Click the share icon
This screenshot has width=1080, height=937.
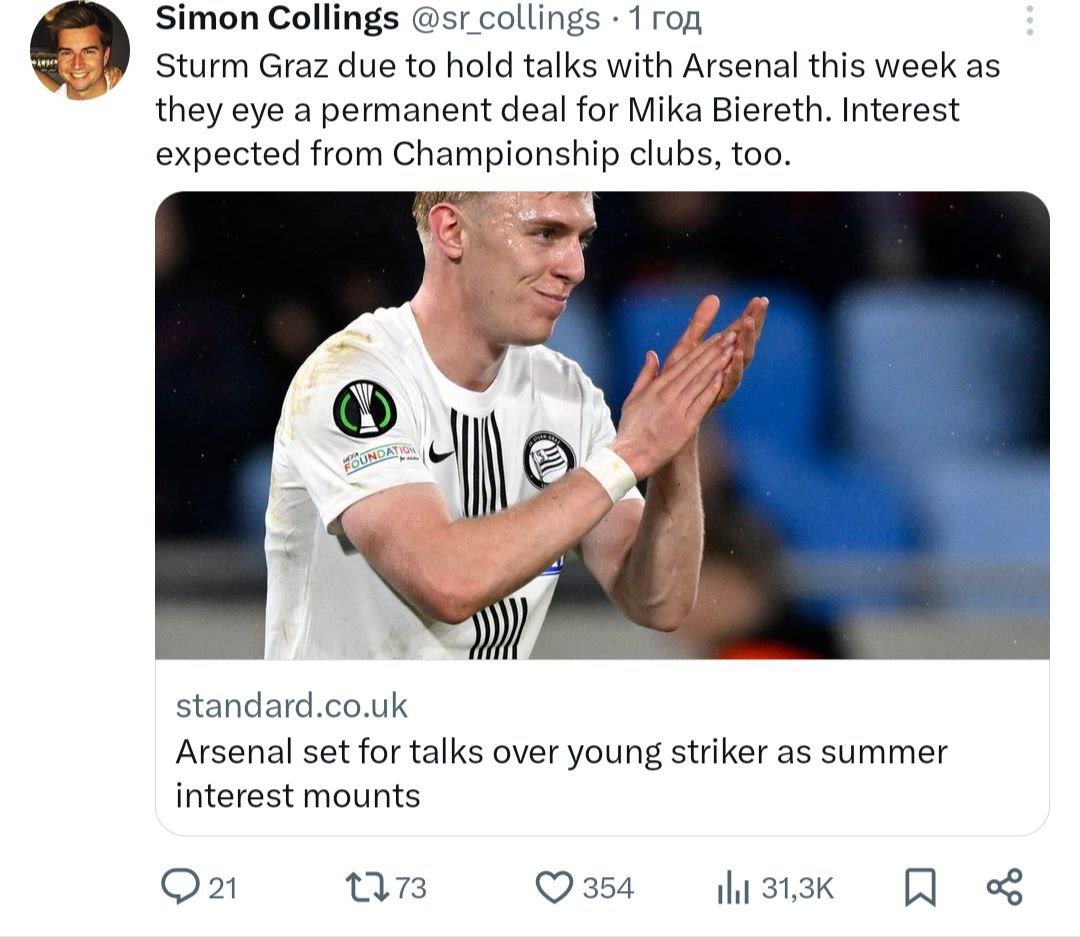[1004, 887]
